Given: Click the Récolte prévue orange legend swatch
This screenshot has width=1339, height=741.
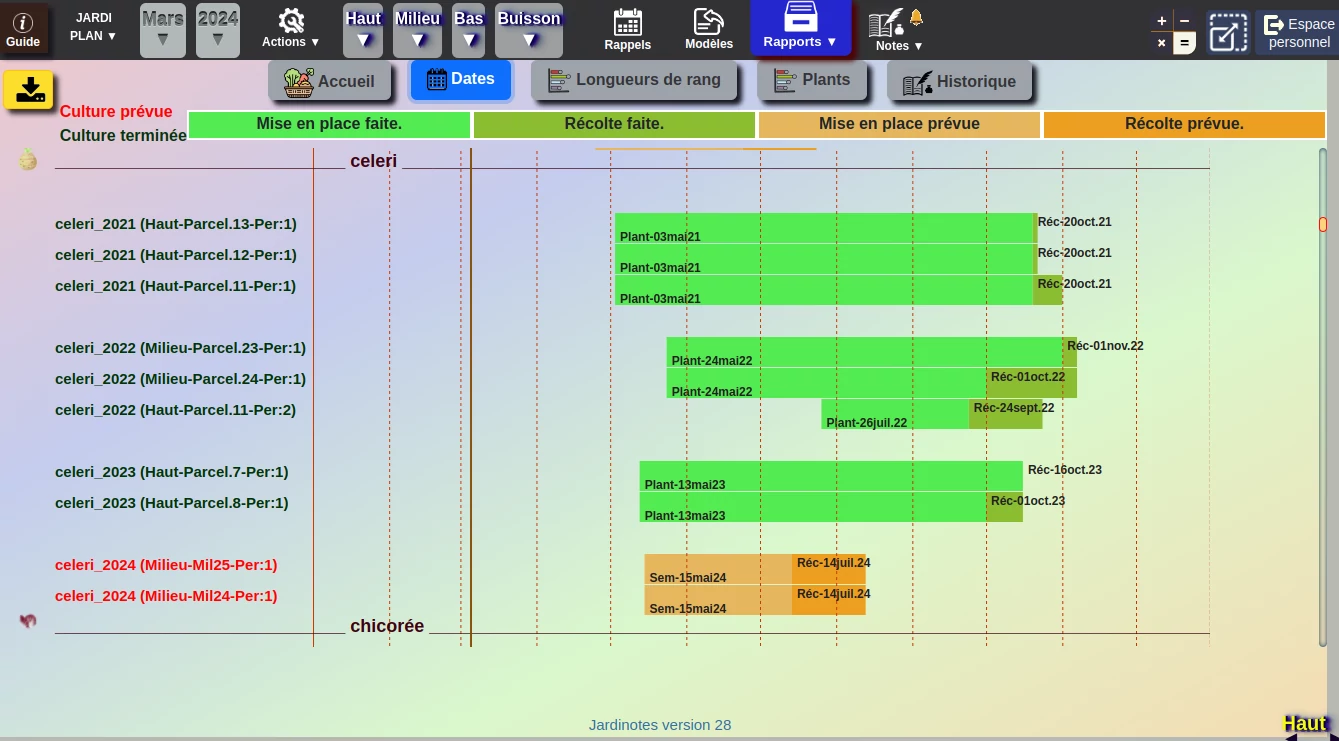Looking at the screenshot, I should (1183, 125).
